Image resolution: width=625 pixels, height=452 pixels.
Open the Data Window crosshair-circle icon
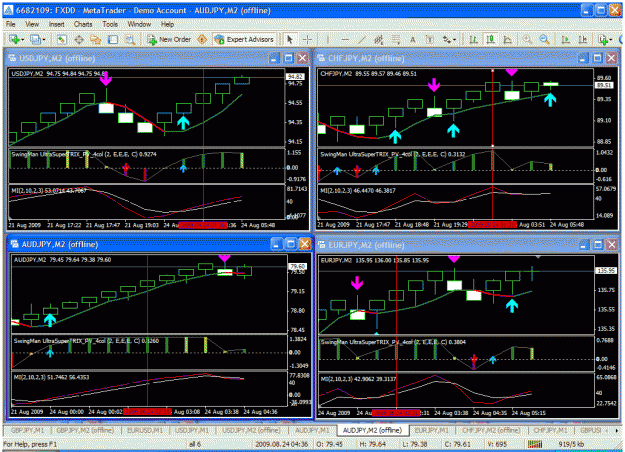pyautogui.click(x=79, y=39)
